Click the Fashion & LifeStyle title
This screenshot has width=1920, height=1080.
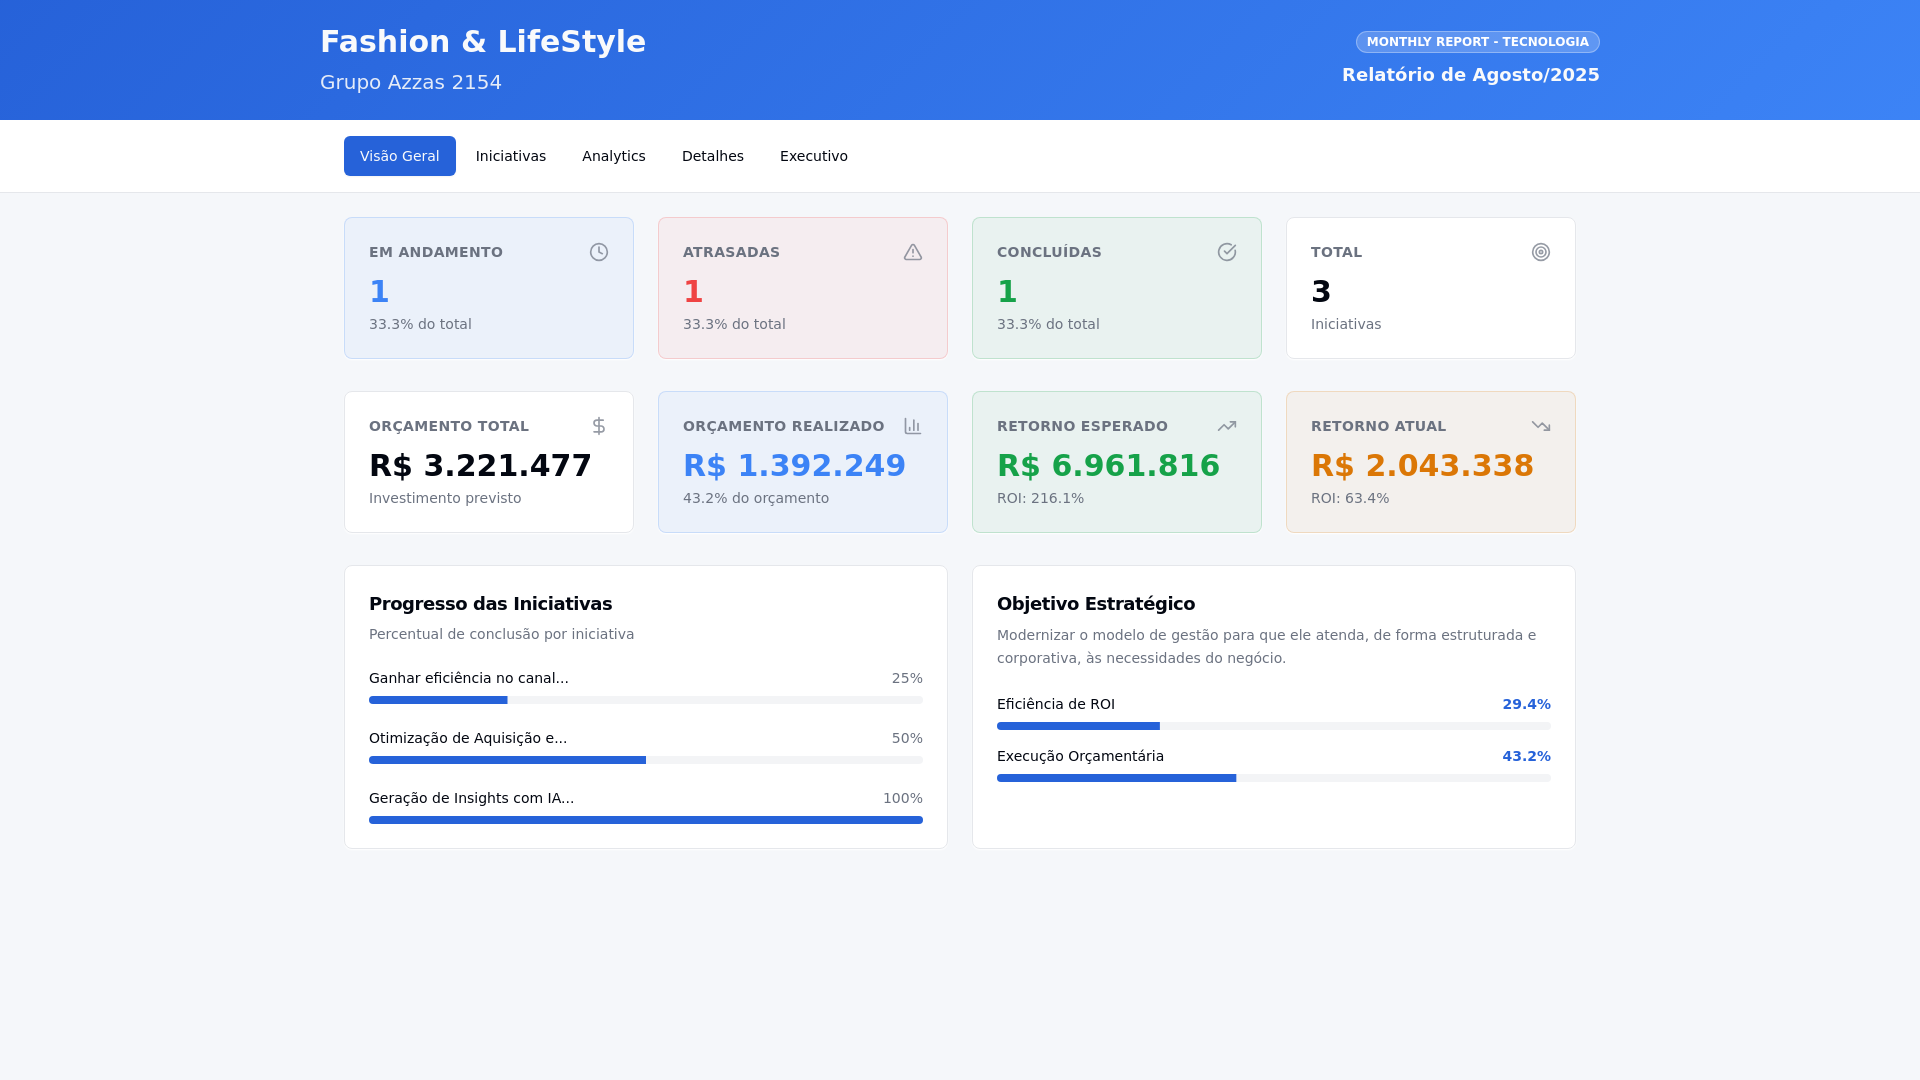click(x=483, y=42)
